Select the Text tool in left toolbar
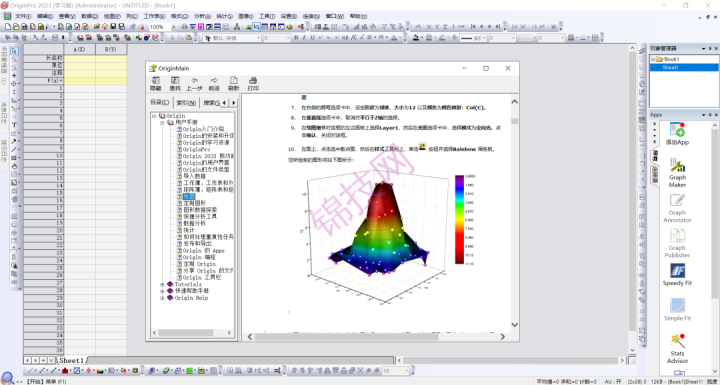Image resolution: width=720 pixels, height=385 pixels. click(x=14, y=125)
